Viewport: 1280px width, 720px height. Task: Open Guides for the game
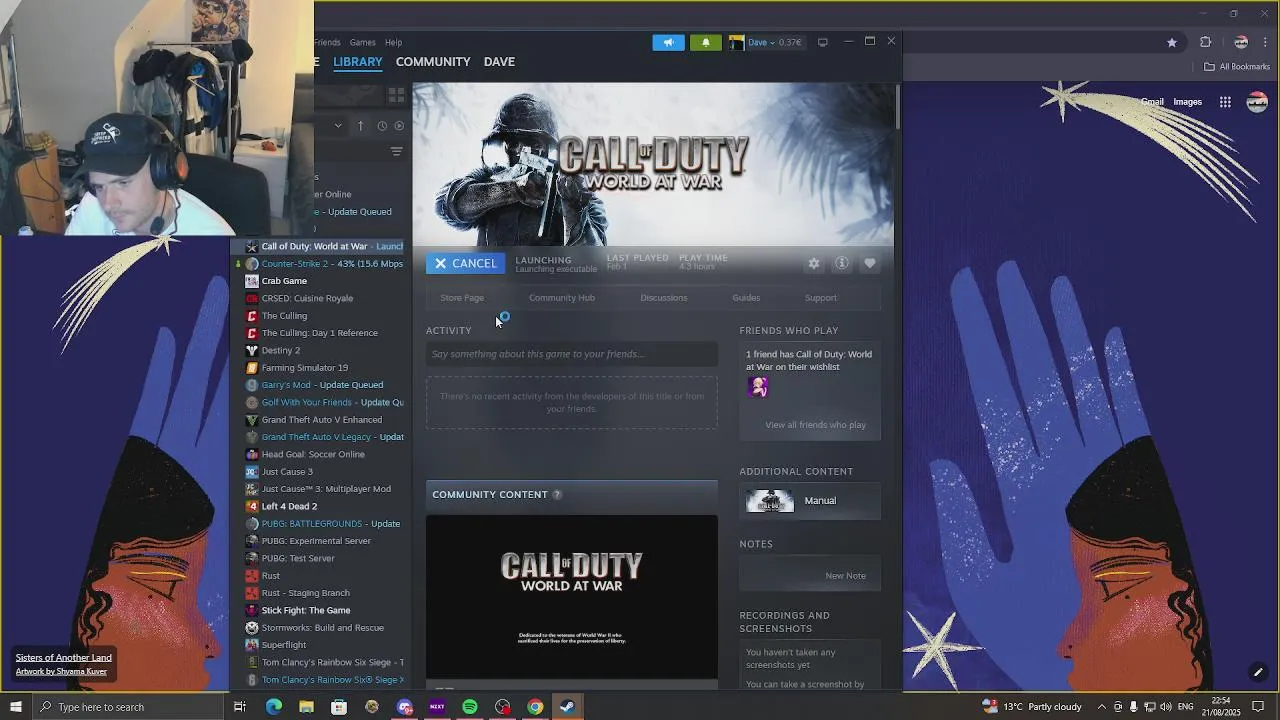click(x=746, y=298)
